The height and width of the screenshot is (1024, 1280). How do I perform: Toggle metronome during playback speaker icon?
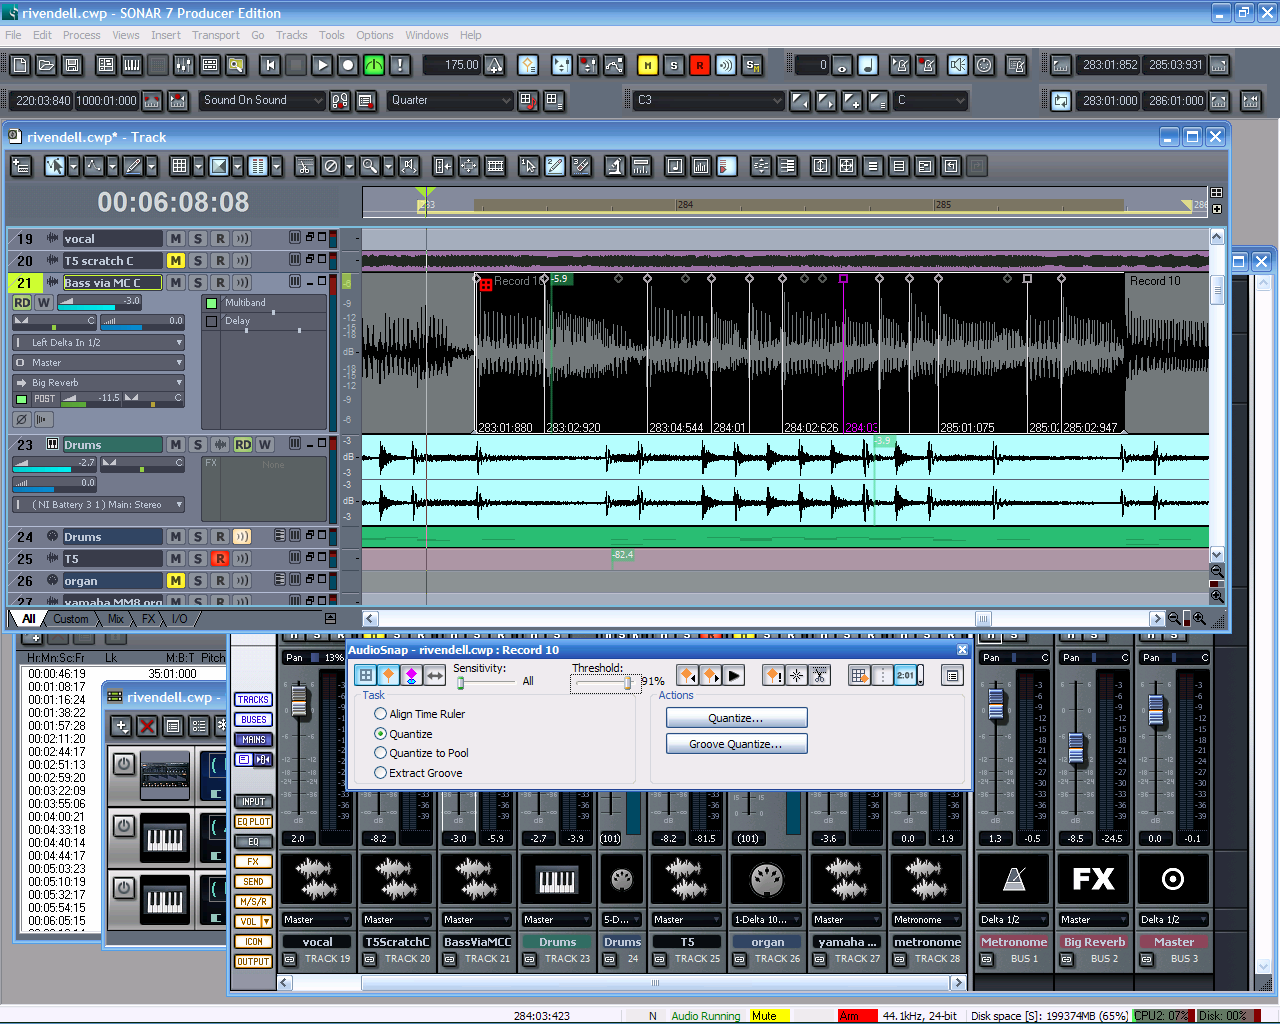[x=958, y=65]
